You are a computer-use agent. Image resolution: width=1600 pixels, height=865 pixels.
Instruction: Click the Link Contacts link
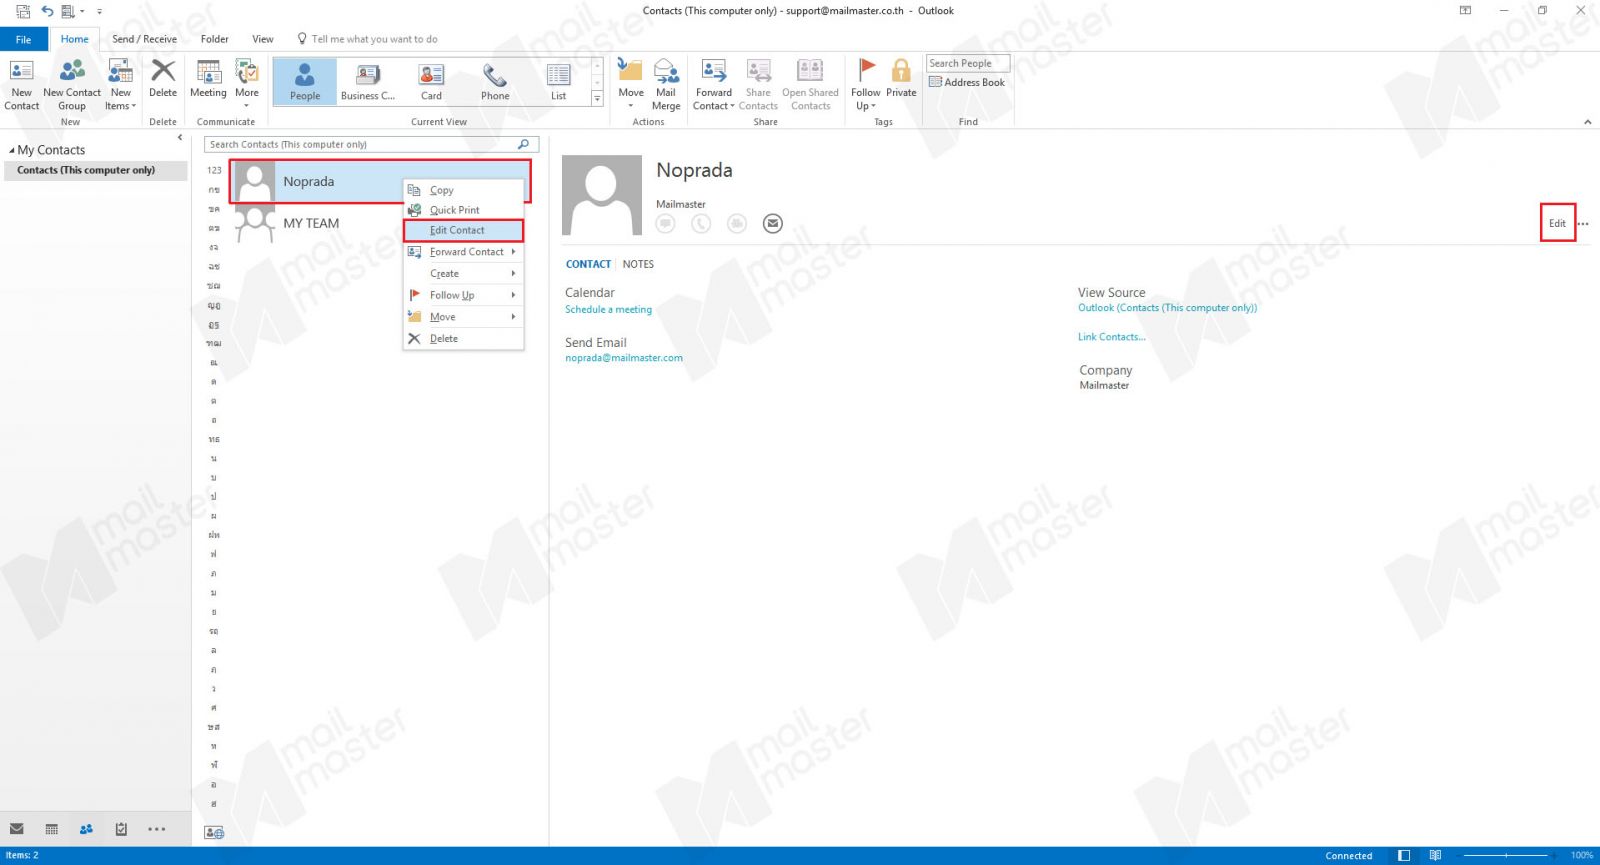point(1111,337)
